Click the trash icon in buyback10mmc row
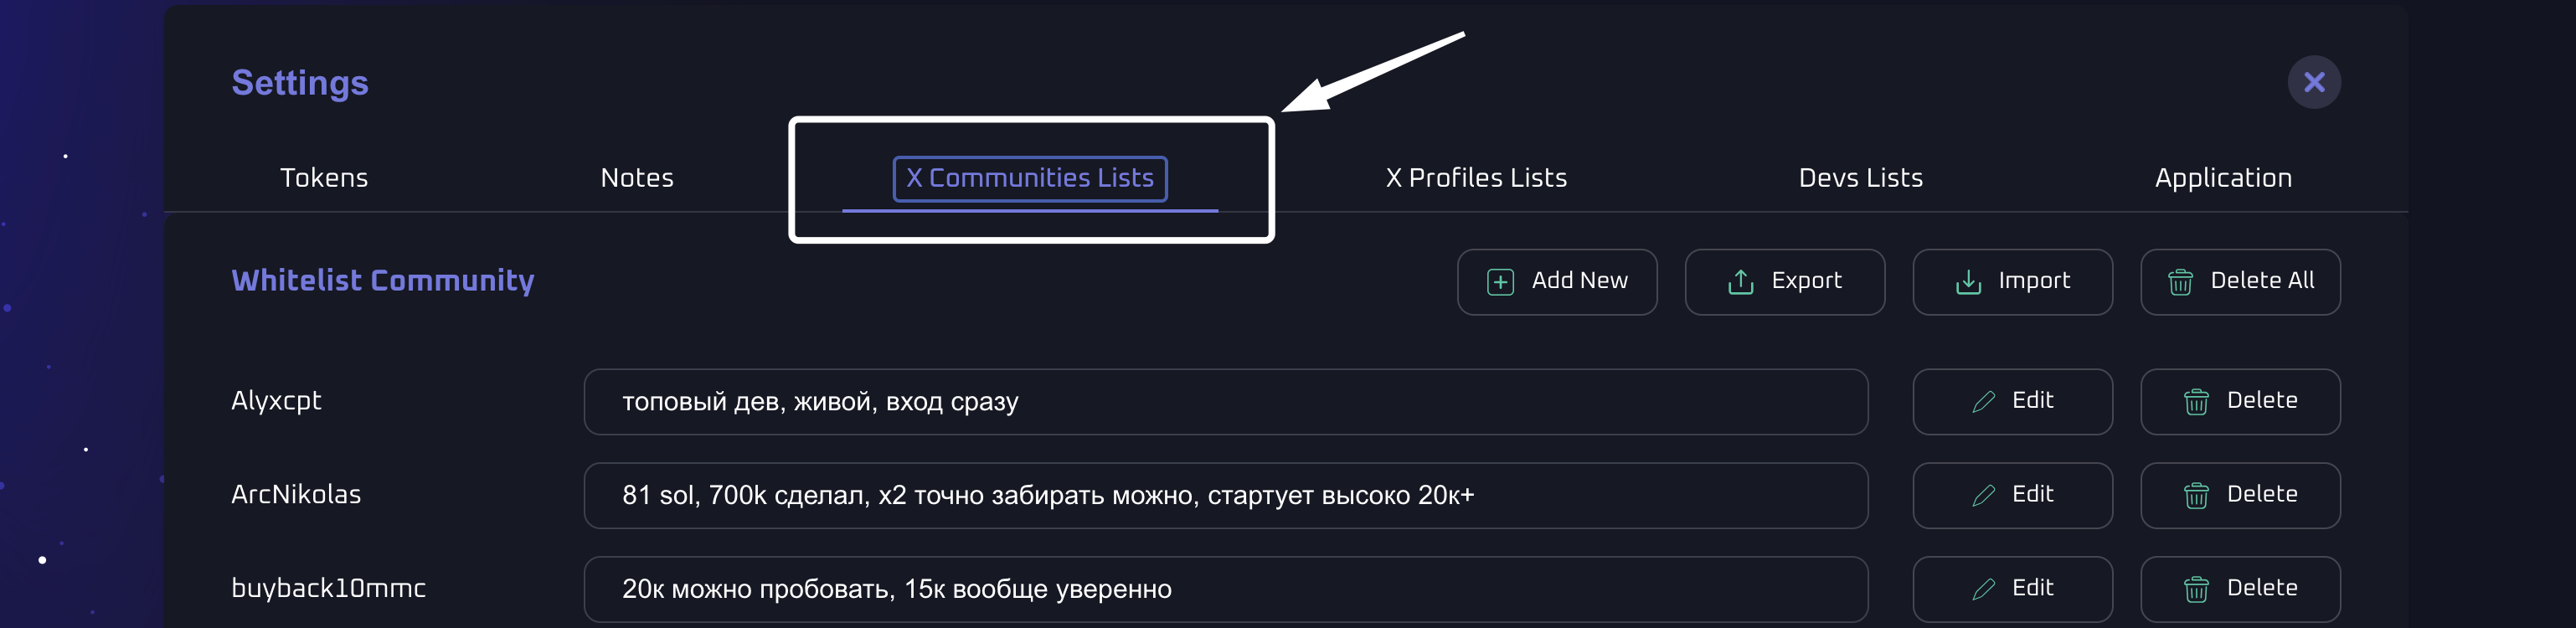 [2196, 590]
